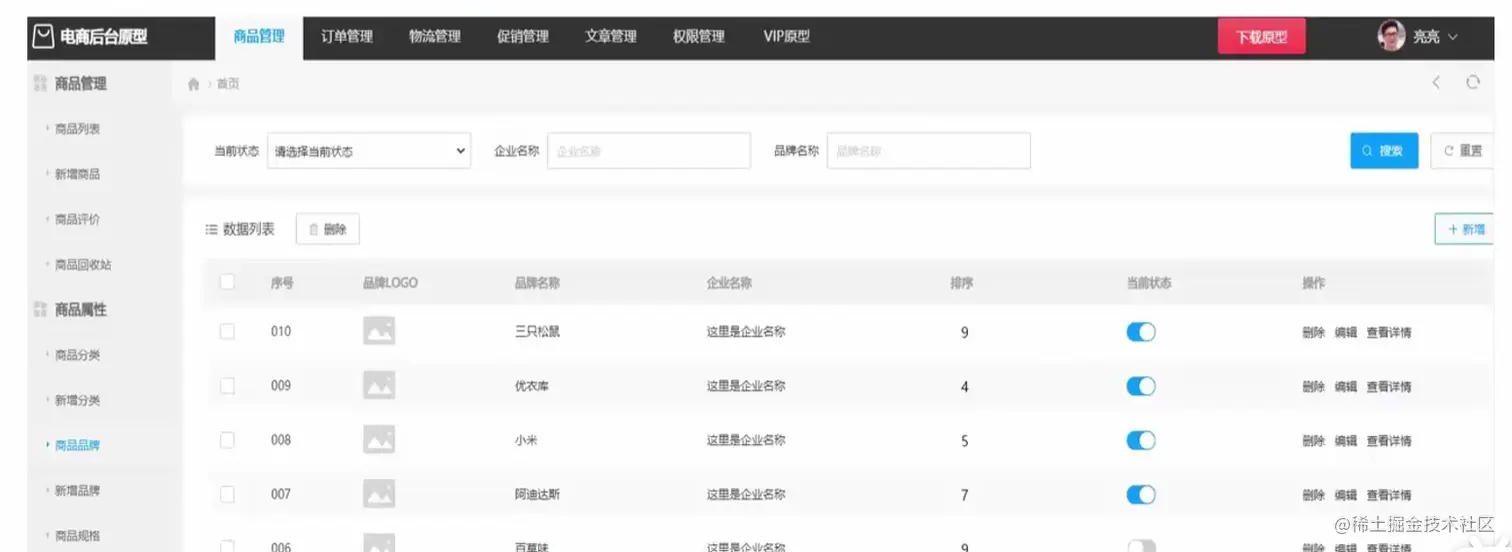This screenshot has height=552, width=1512.
Task: Click the 品牌名称 column header
Action: point(537,283)
